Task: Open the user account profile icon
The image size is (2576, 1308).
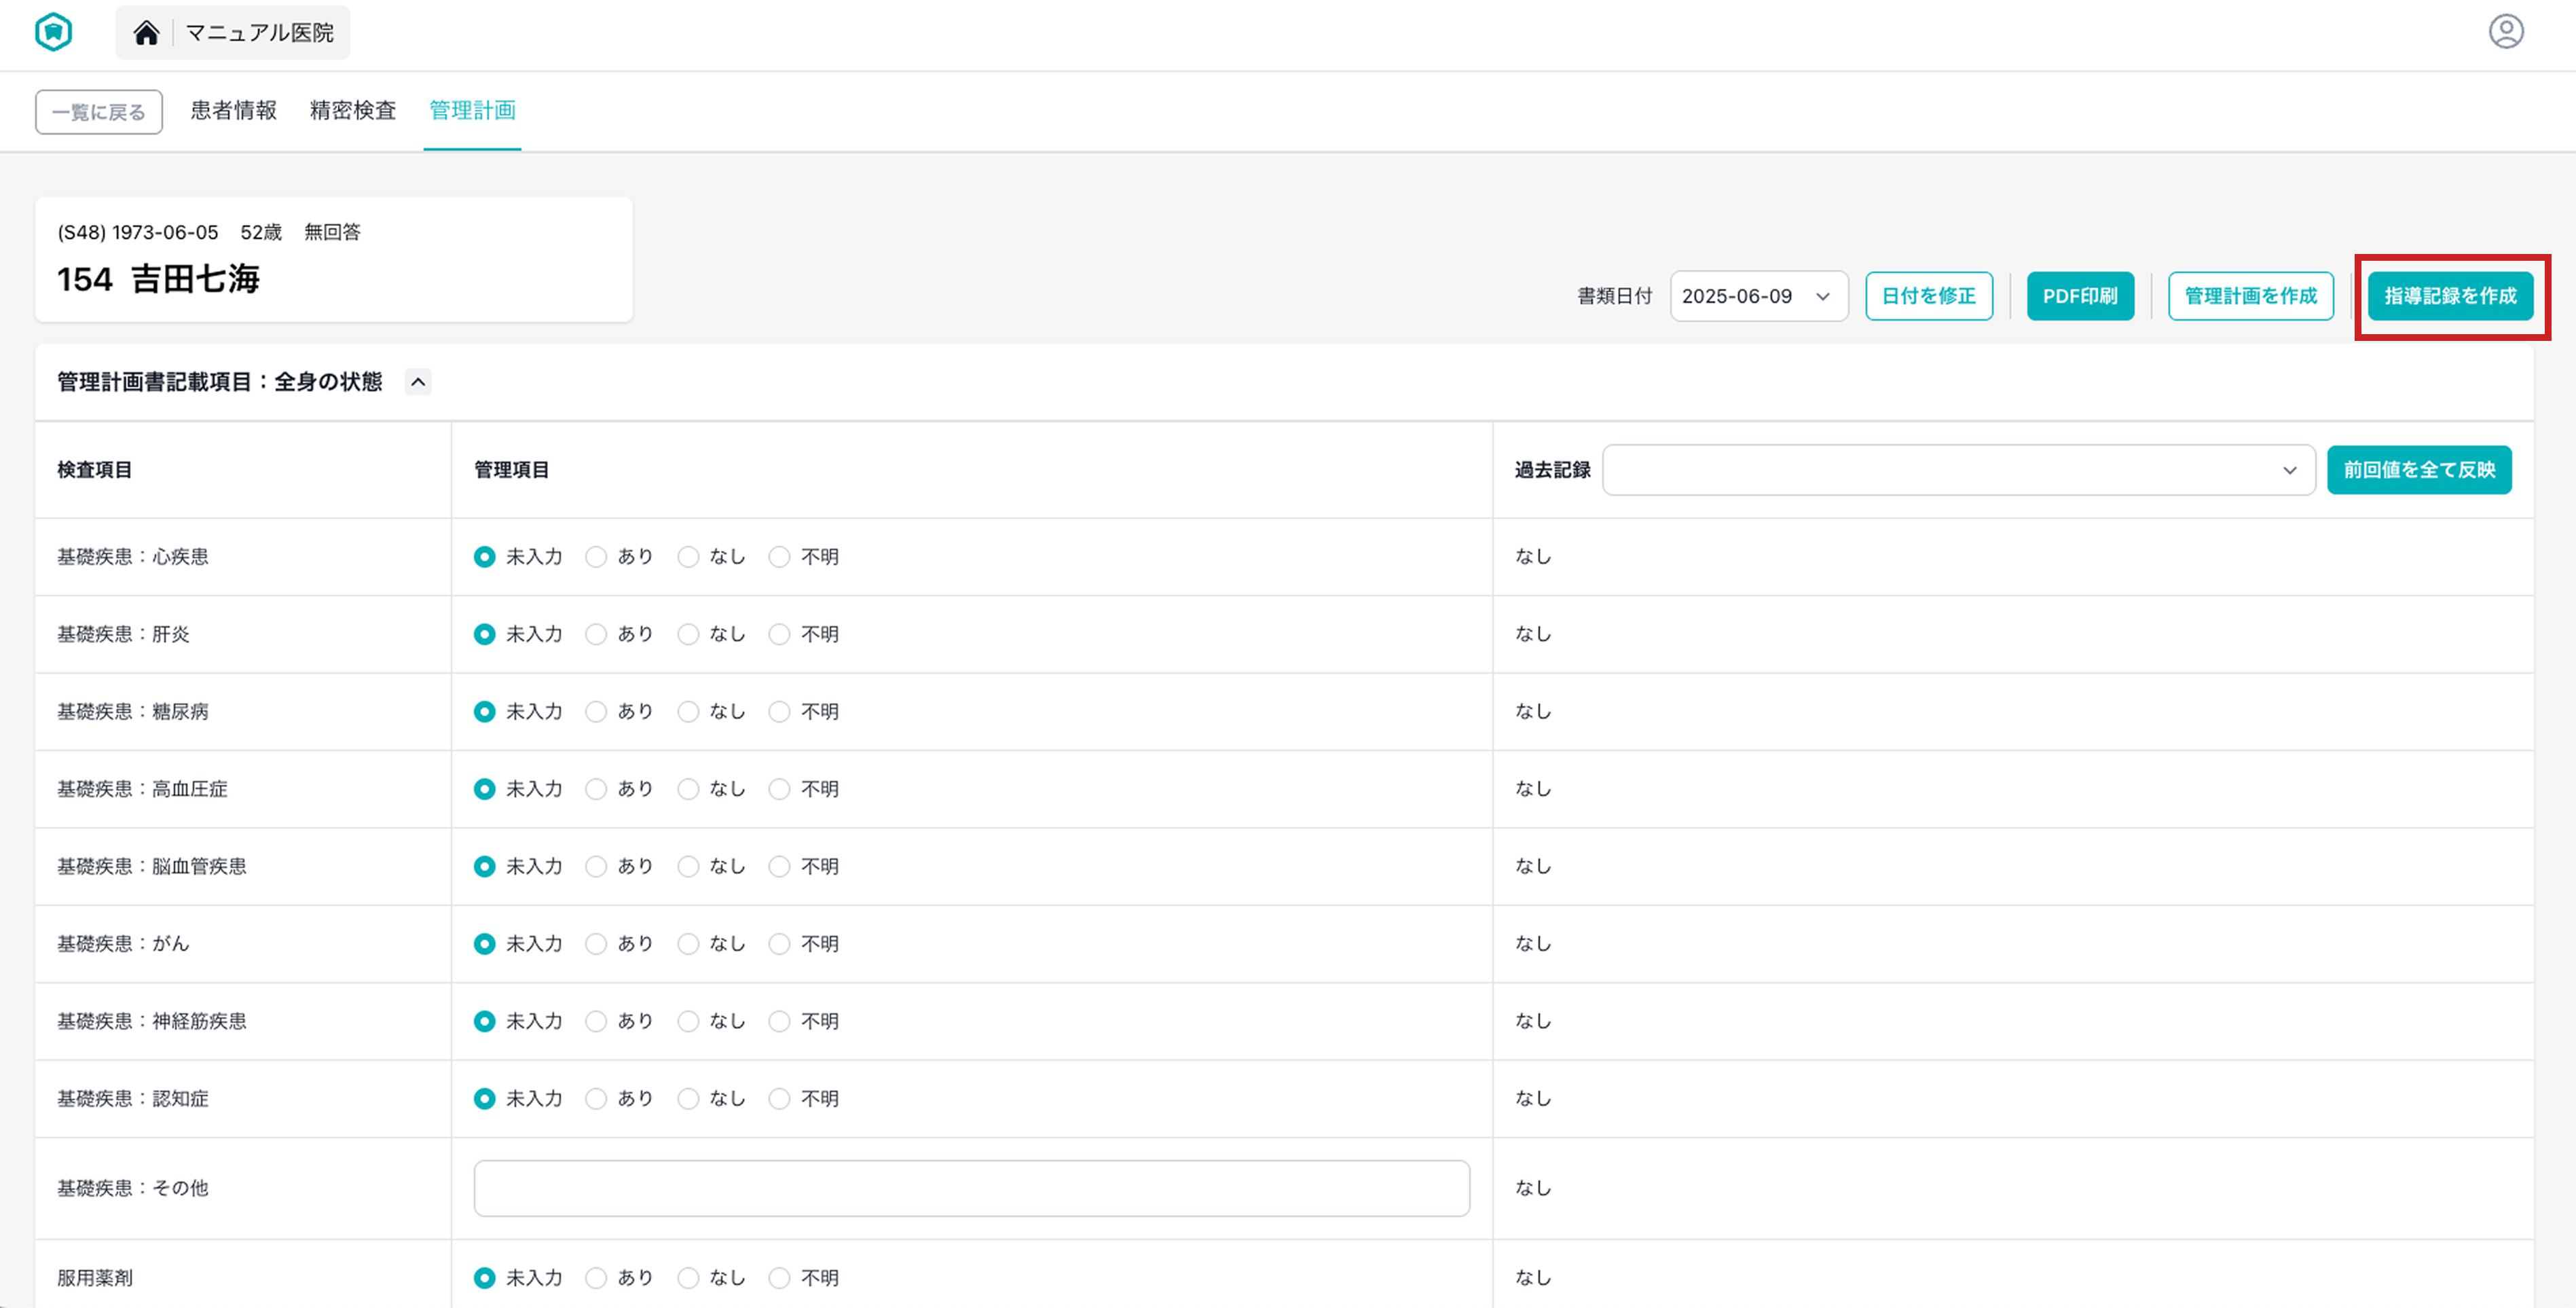Action: coord(2506,32)
